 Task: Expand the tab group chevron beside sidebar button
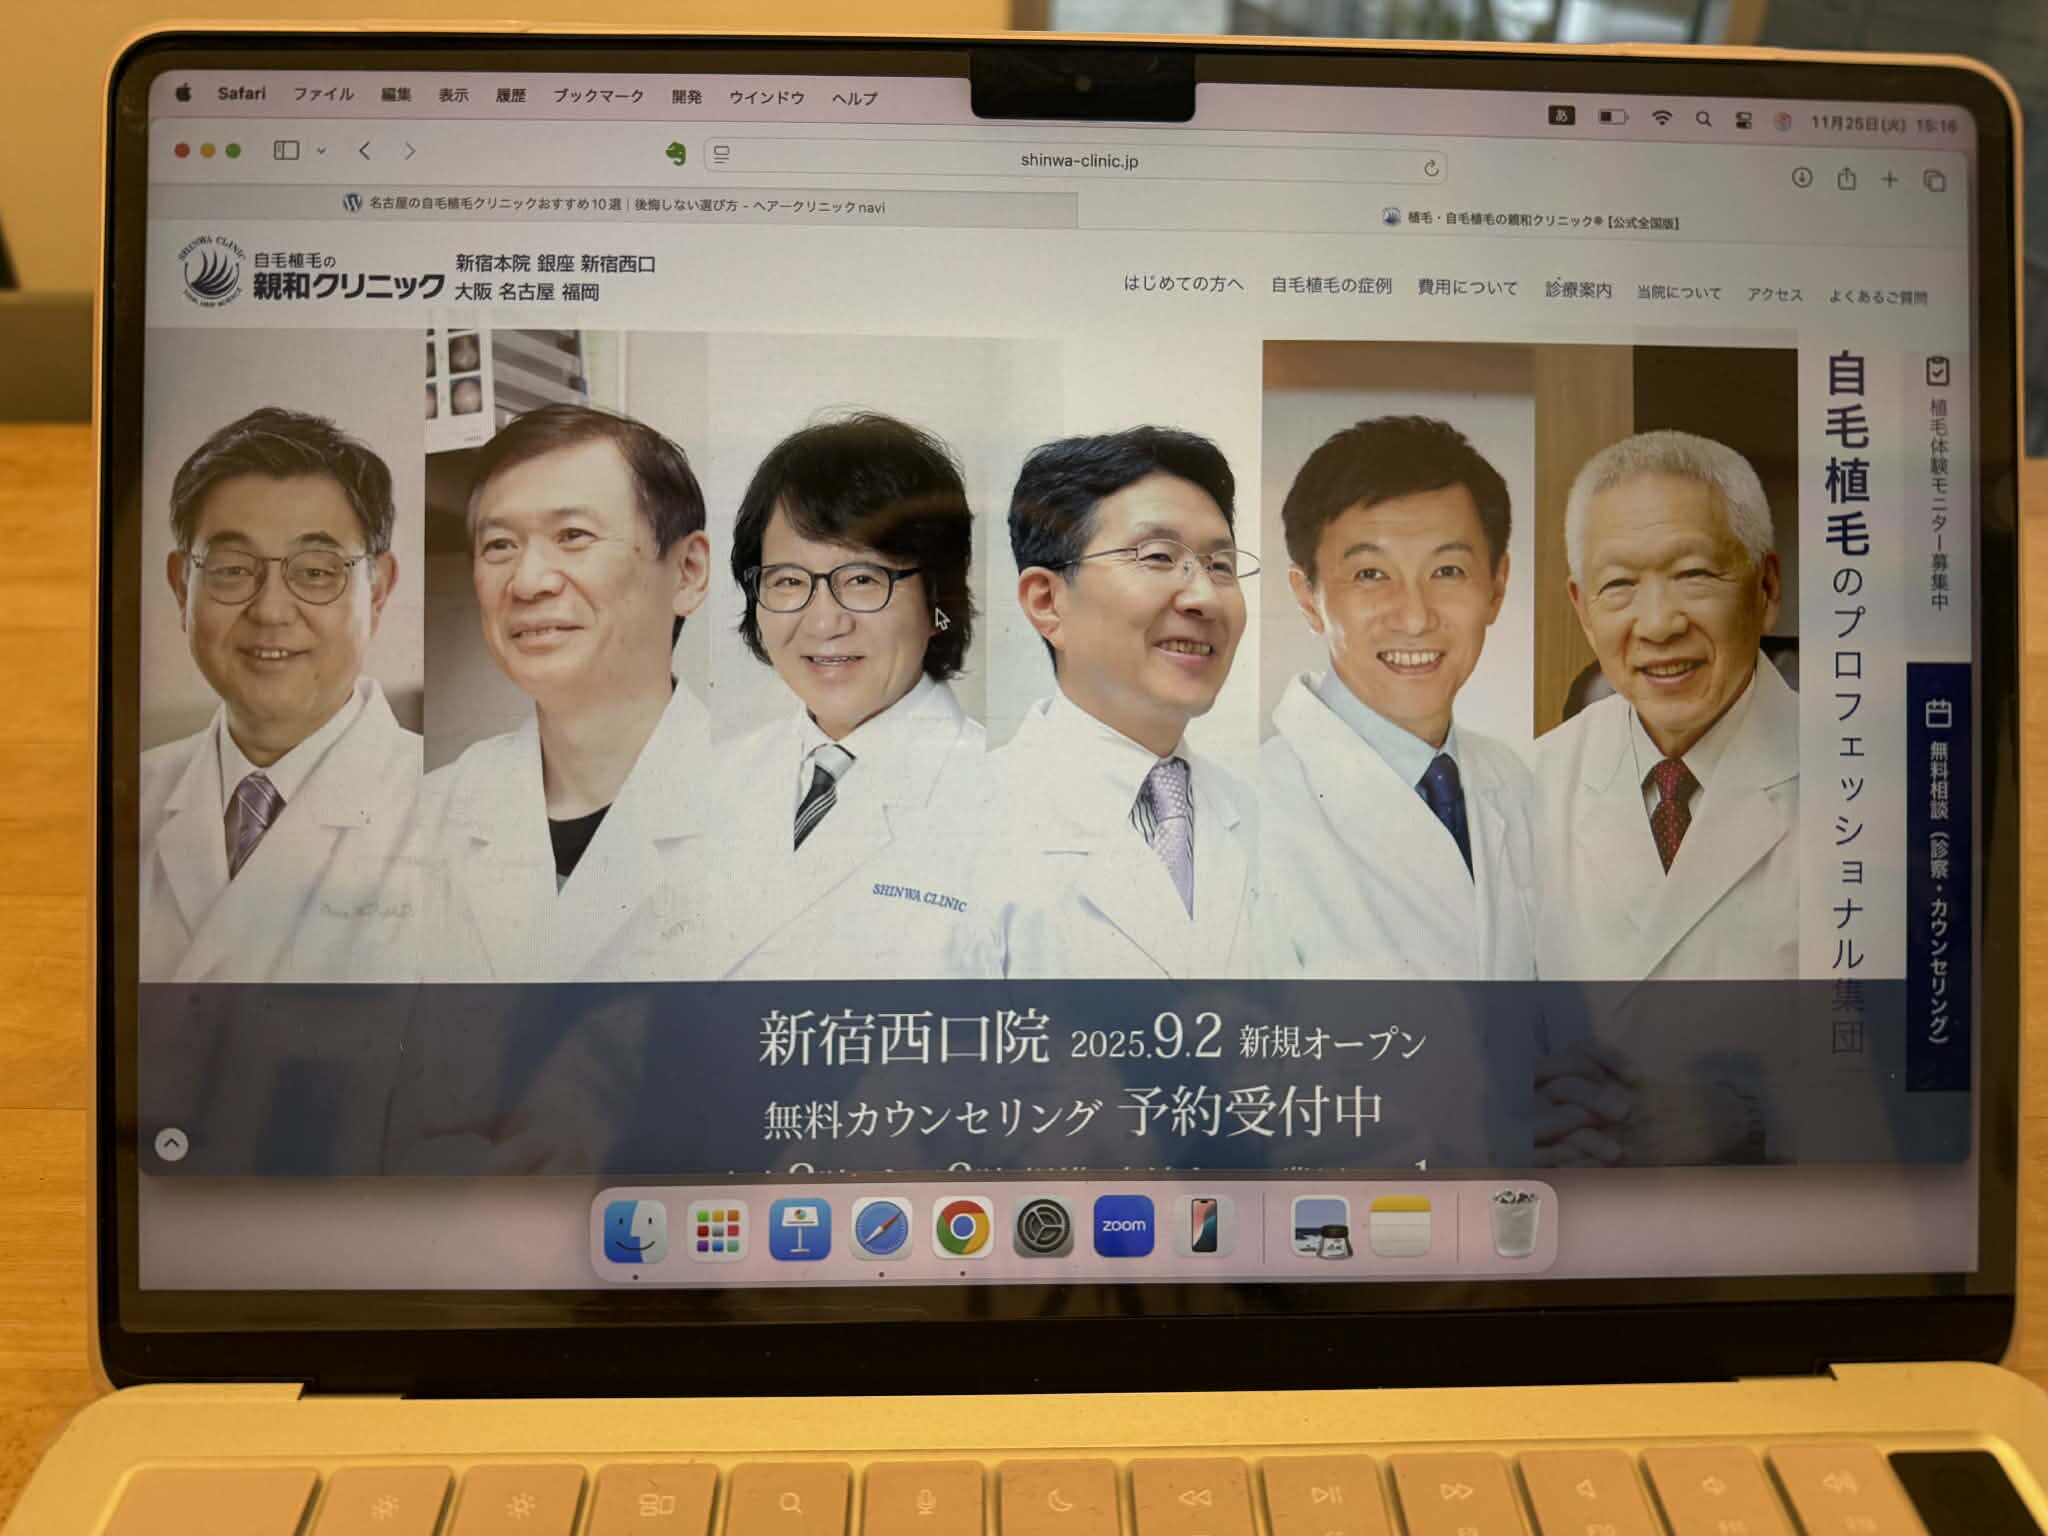pos(322,150)
